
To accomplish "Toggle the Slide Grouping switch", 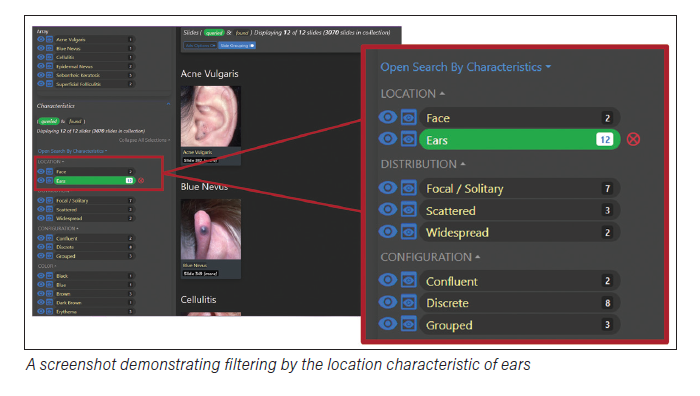I will [237, 46].
